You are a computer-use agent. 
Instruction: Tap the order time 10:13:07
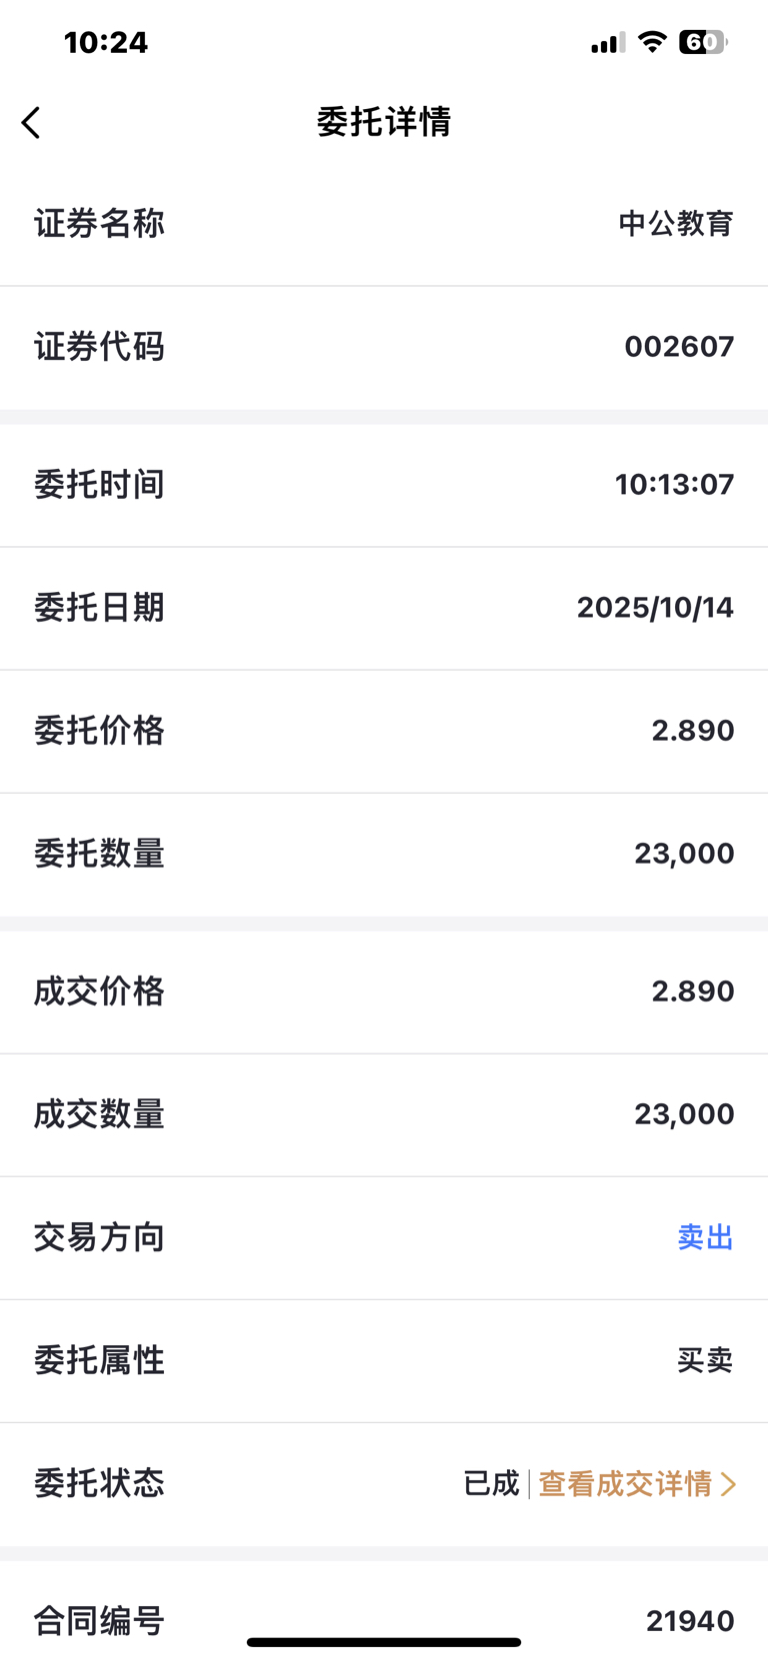coord(674,485)
